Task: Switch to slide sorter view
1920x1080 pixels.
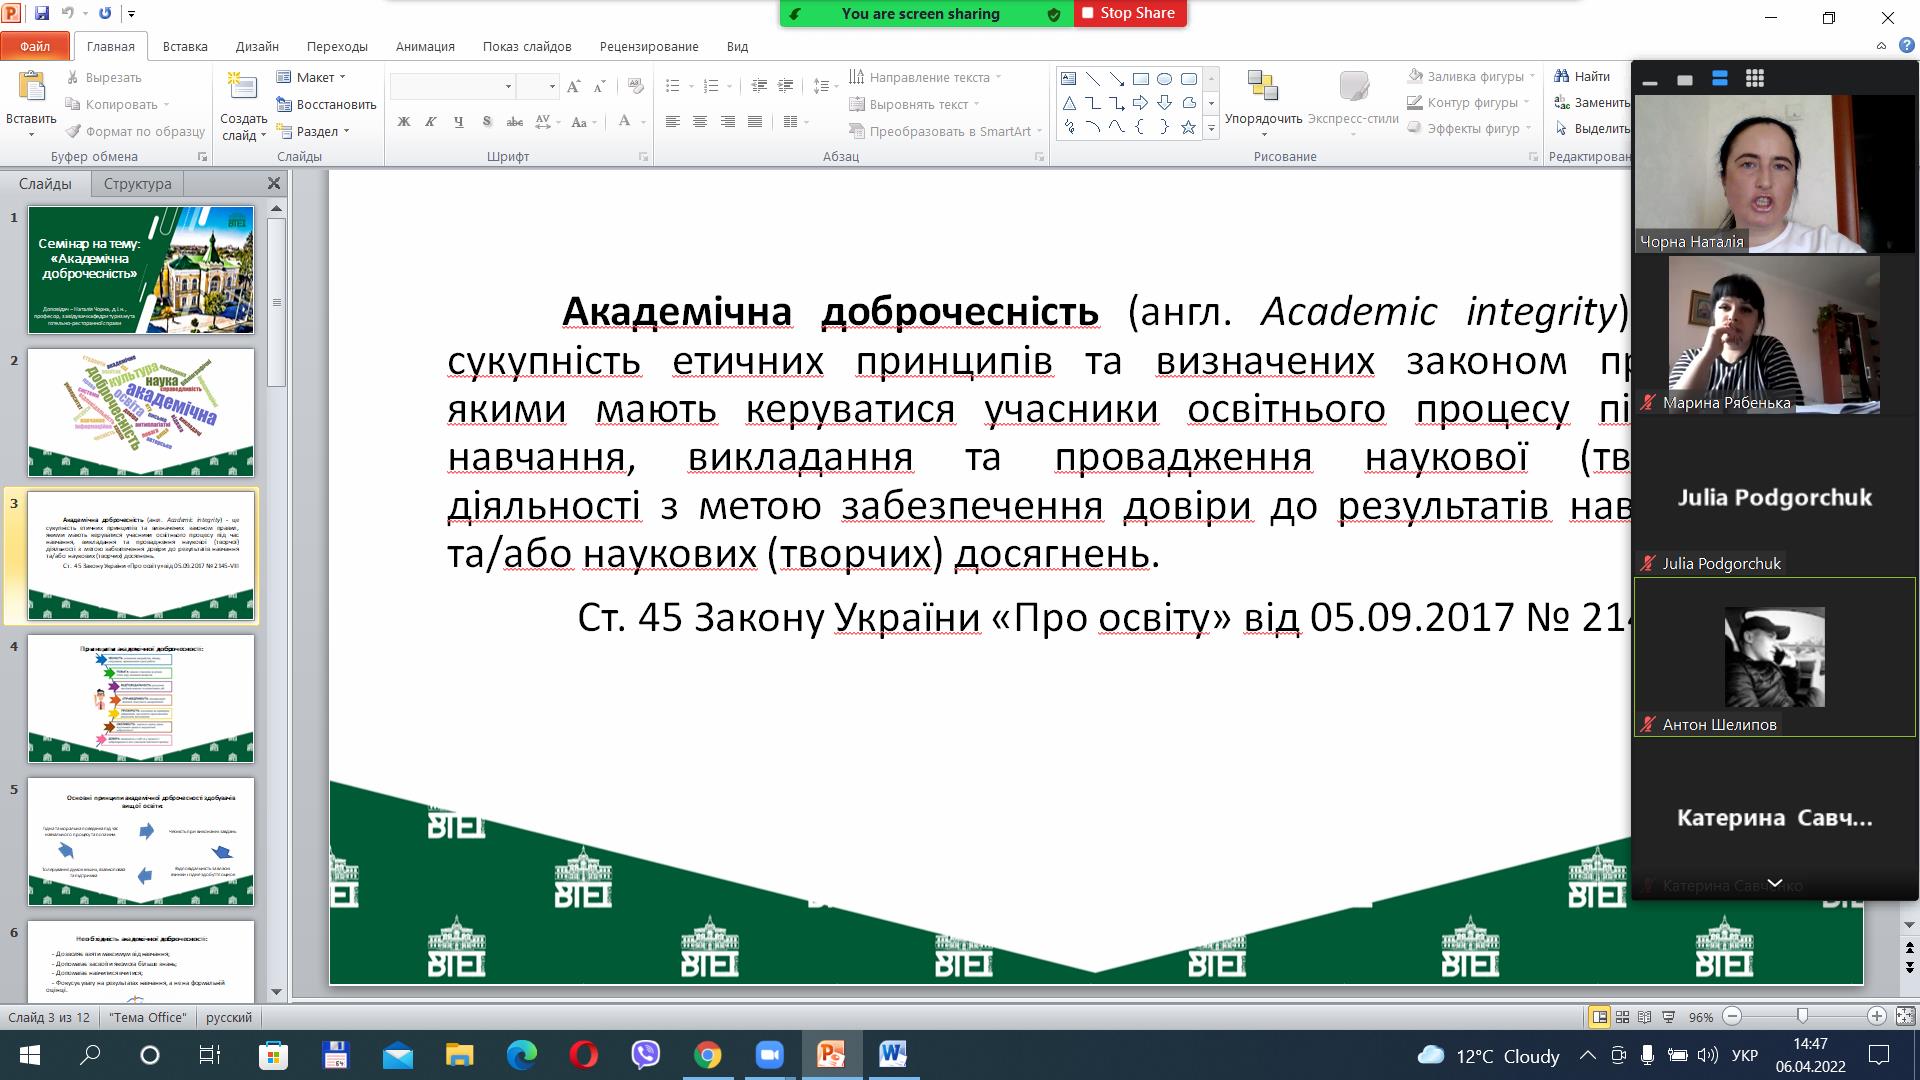Action: 1622,1017
